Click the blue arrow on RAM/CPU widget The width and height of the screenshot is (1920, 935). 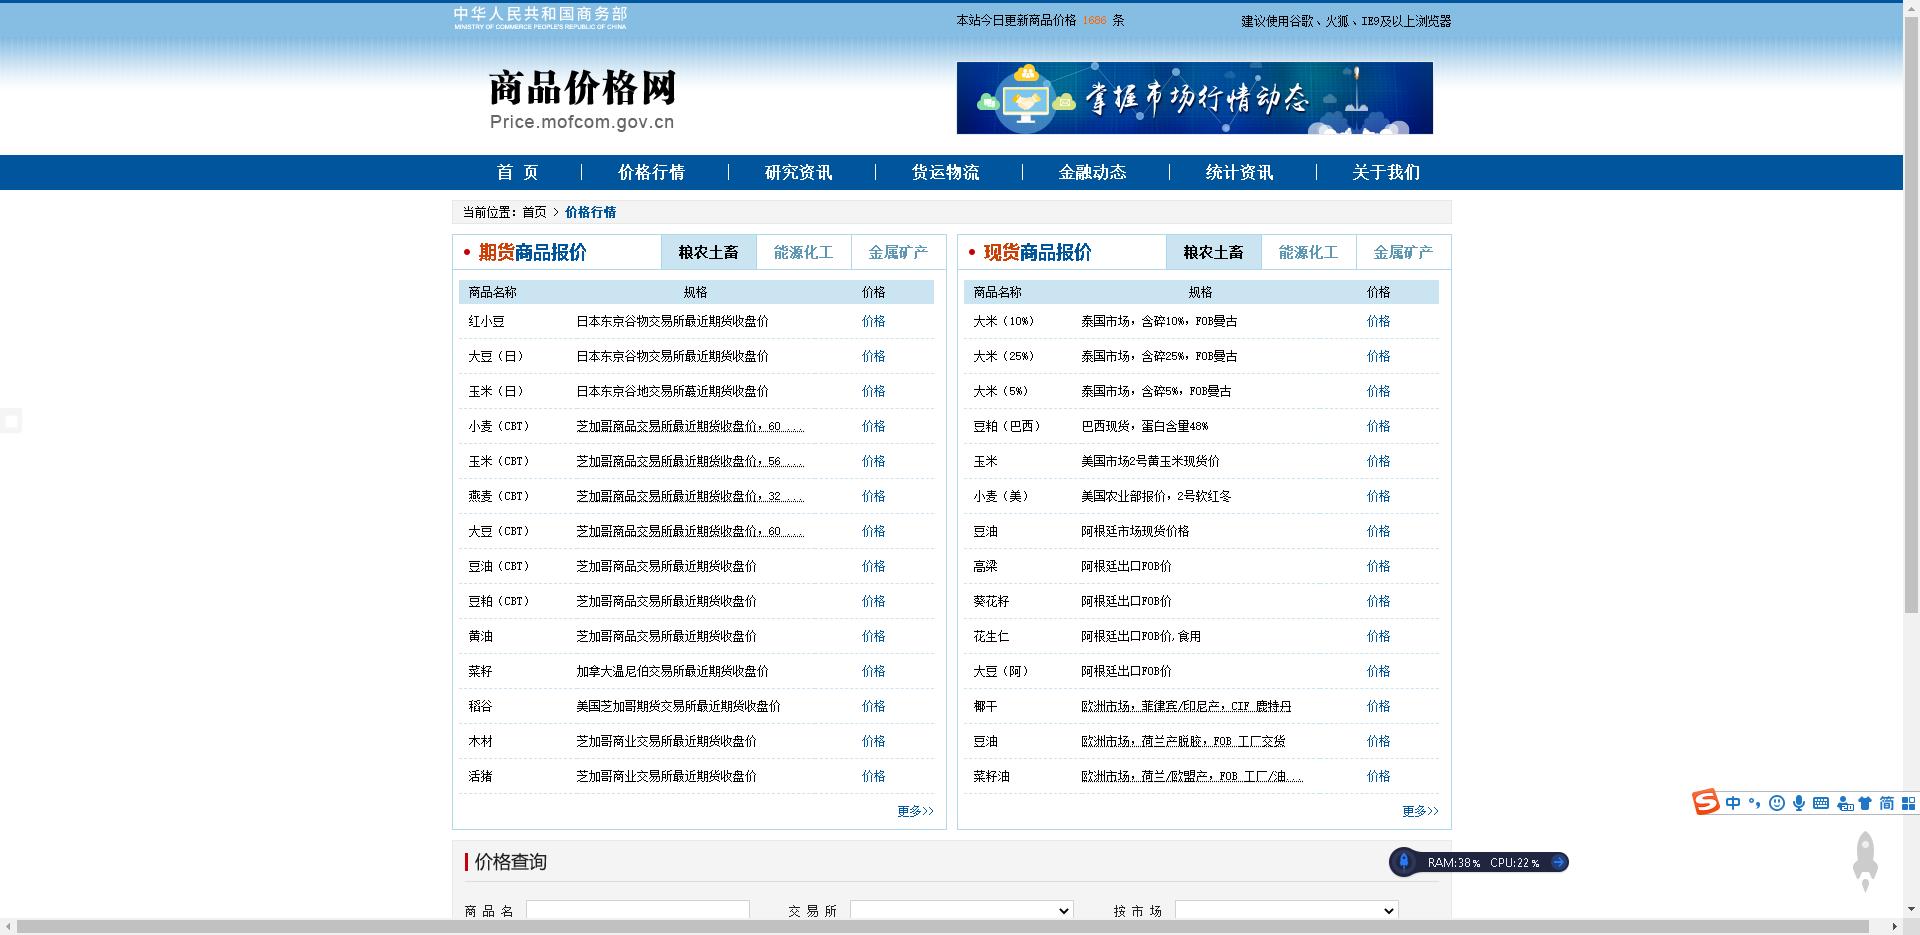click(1557, 862)
